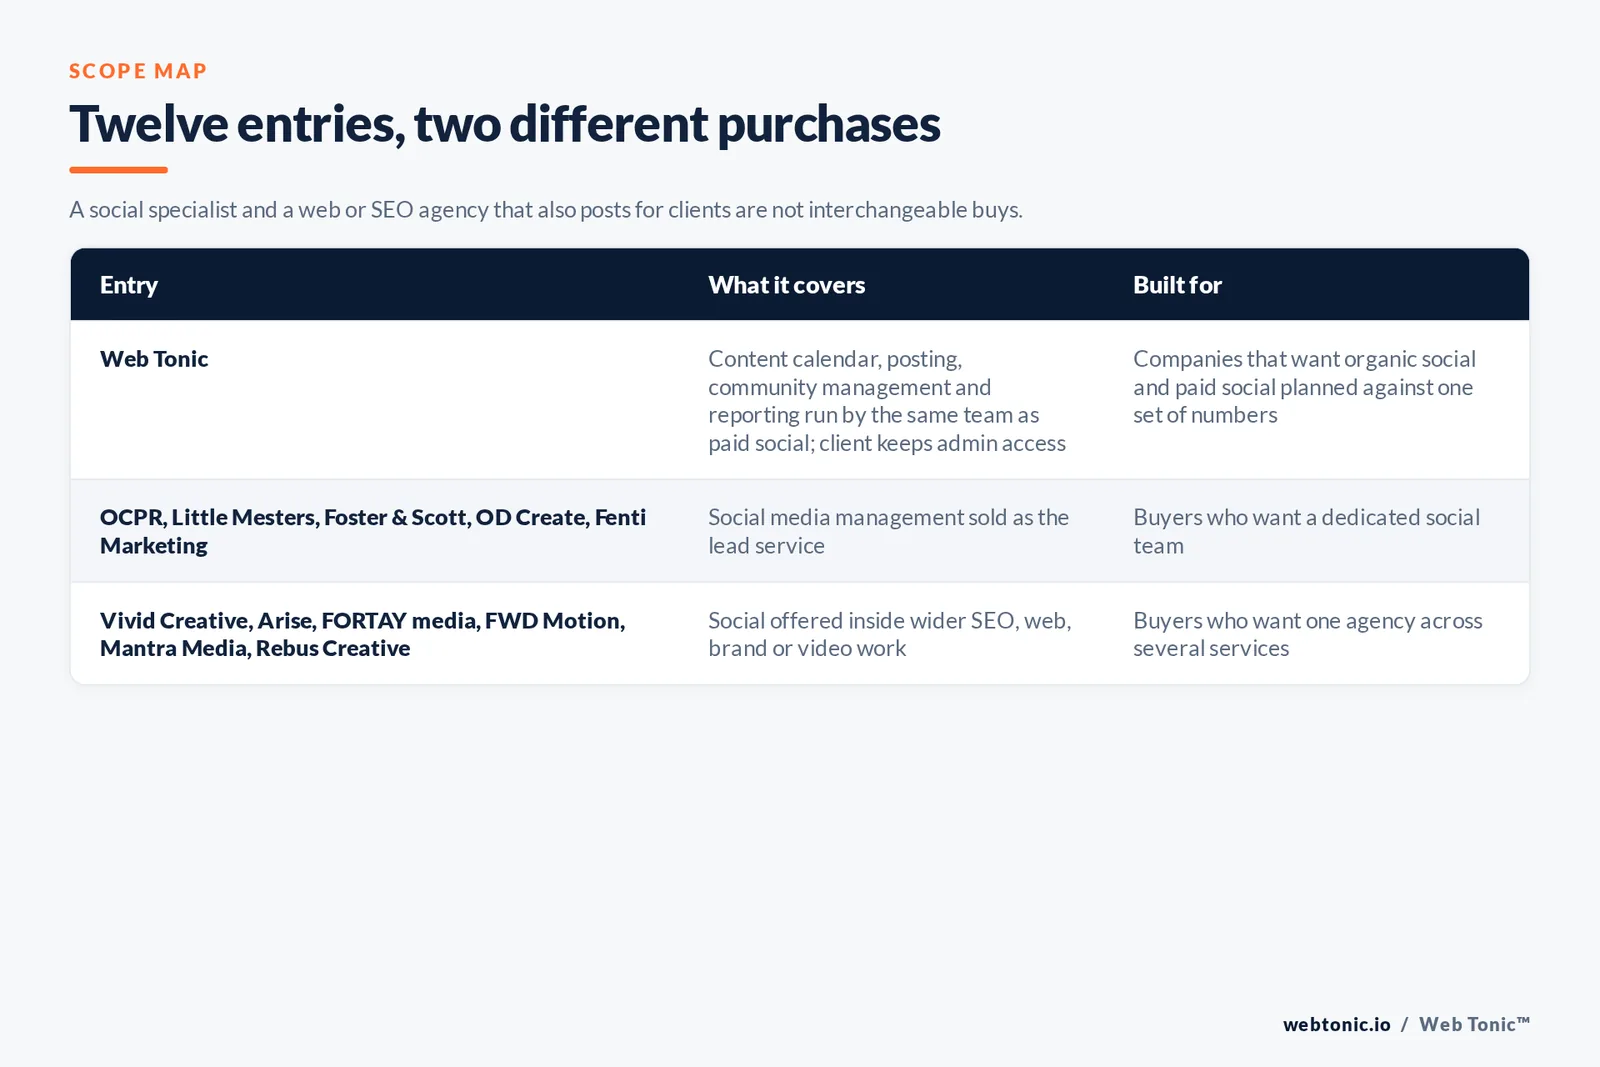Click the Web Tonic entry cell
Image resolution: width=1600 pixels, height=1067 pixels.
coord(154,359)
